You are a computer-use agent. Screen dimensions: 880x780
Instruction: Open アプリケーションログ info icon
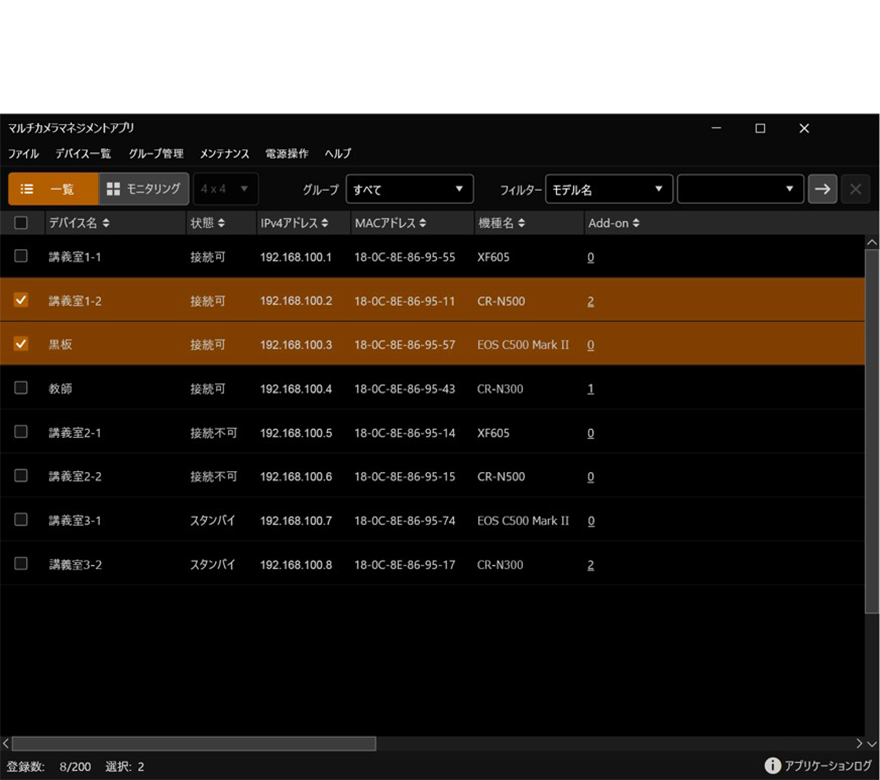point(772,766)
